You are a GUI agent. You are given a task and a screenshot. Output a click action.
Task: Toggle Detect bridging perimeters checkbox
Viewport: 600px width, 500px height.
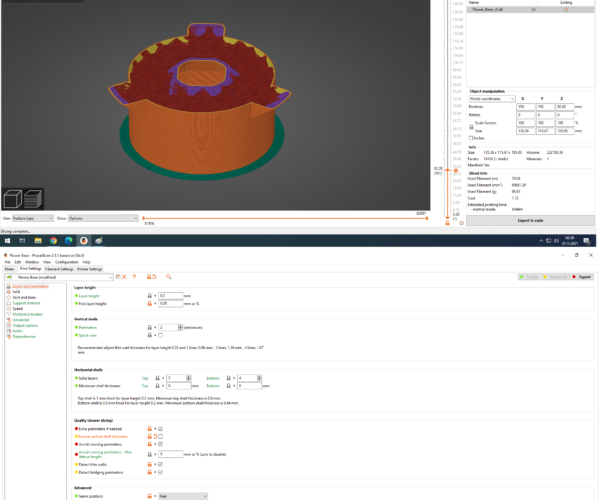(160, 472)
